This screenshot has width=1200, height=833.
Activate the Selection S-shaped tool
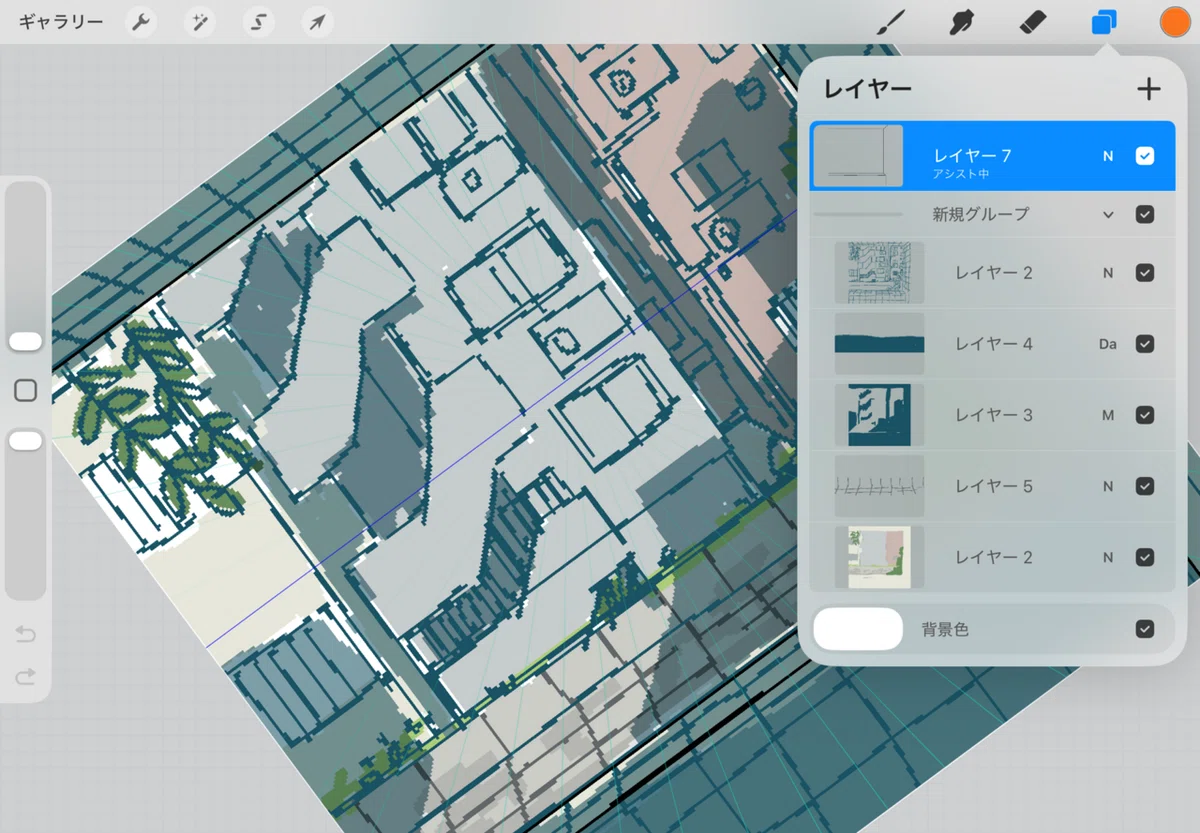(258, 22)
